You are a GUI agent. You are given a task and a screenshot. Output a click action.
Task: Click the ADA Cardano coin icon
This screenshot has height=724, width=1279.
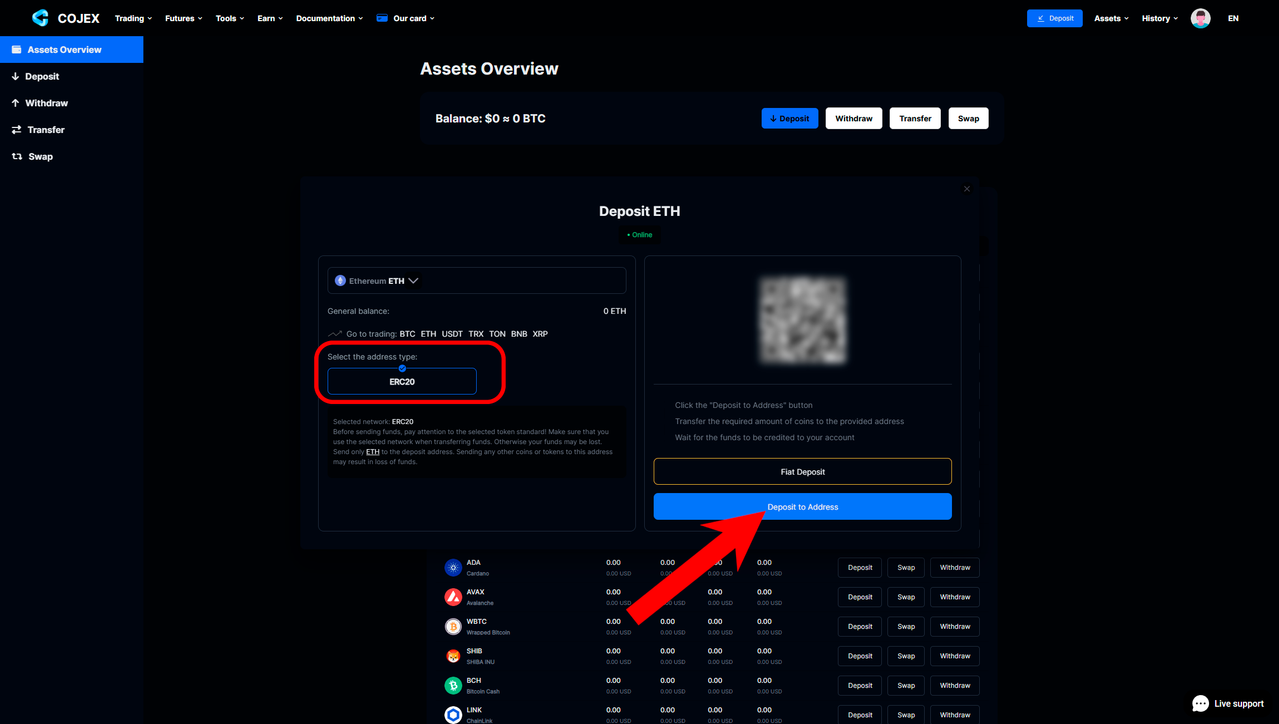[x=453, y=567]
